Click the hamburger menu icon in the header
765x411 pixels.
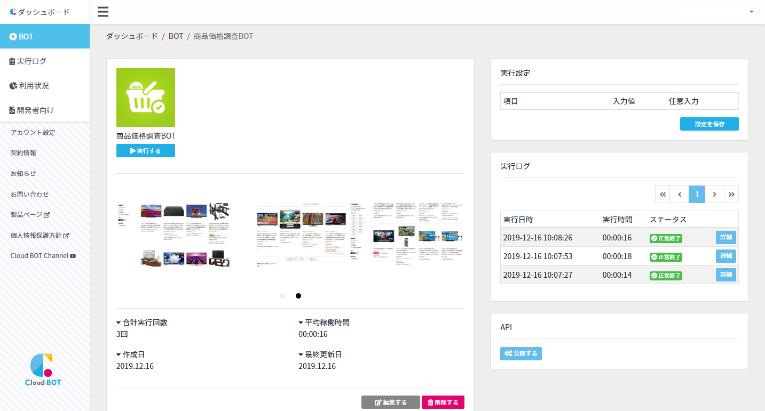(x=103, y=12)
